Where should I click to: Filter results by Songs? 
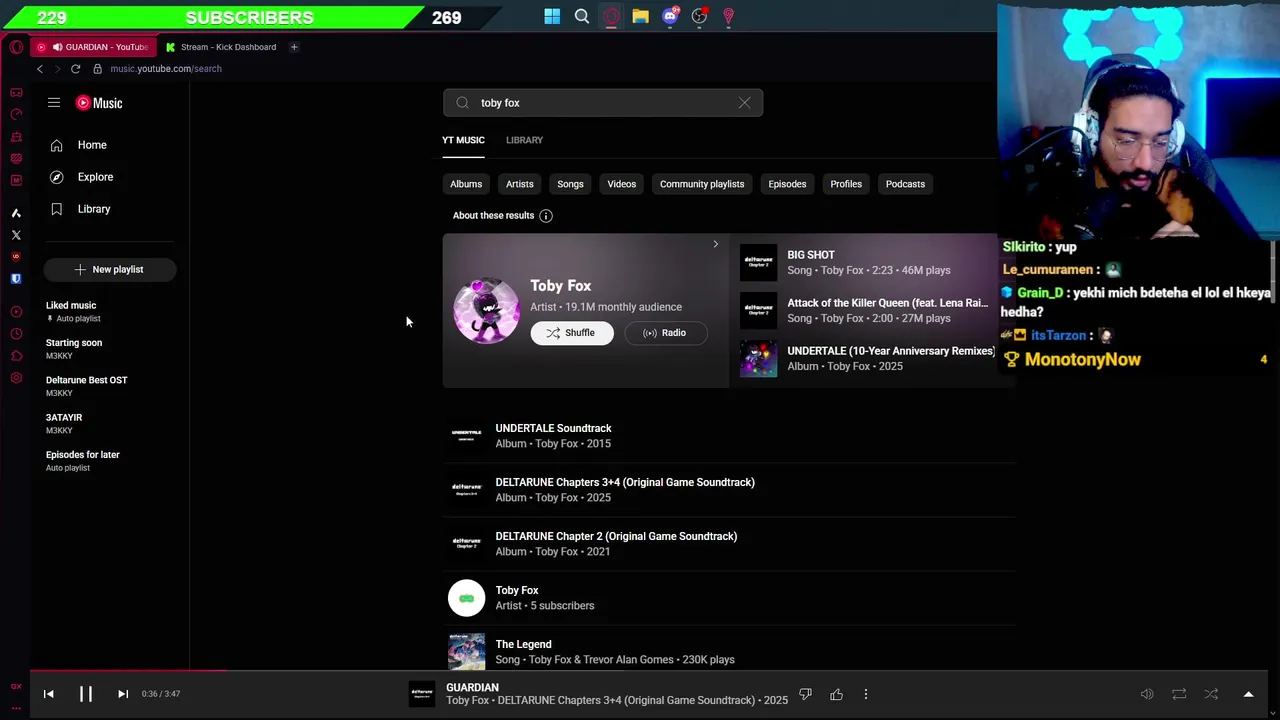570,184
